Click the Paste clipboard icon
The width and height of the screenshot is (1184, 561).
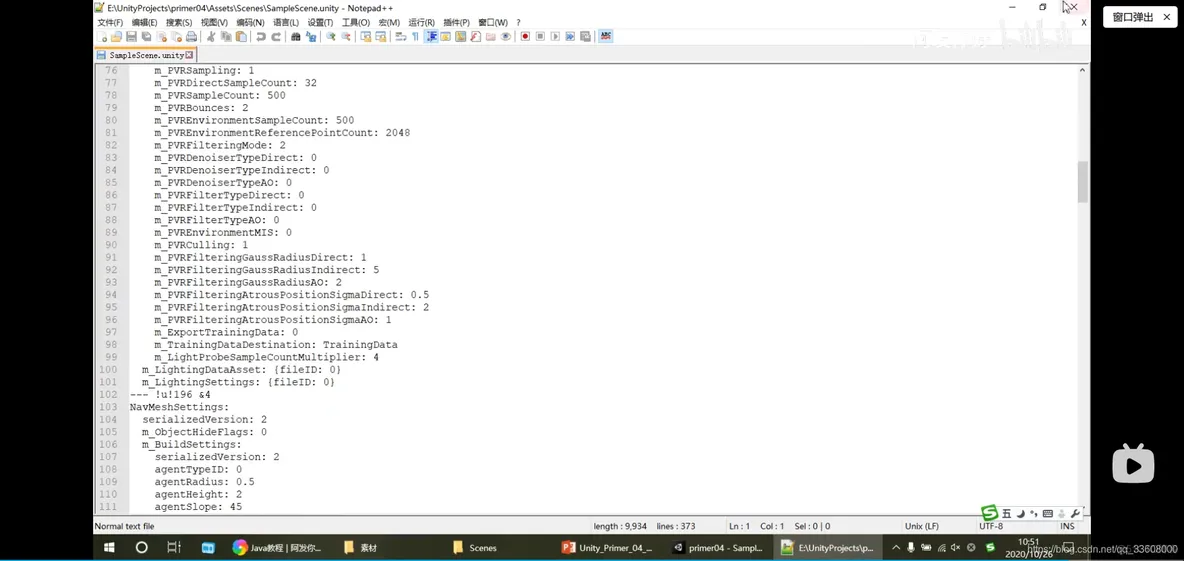click(x=241, y=36)
